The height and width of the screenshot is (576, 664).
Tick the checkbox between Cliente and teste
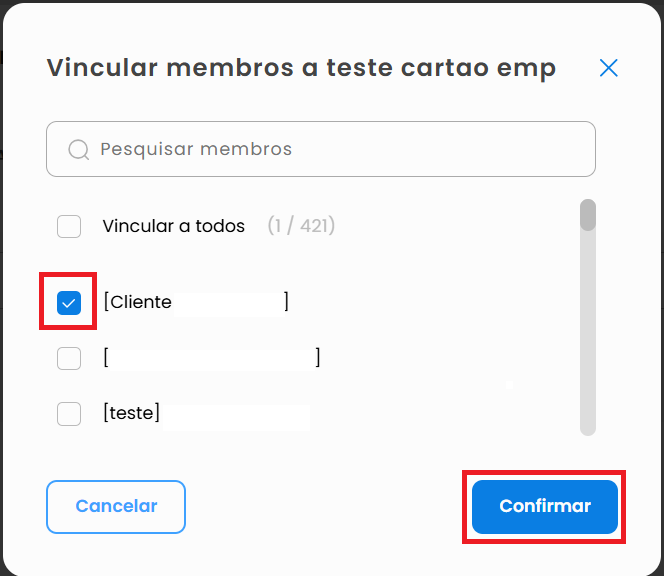point(69,358)
